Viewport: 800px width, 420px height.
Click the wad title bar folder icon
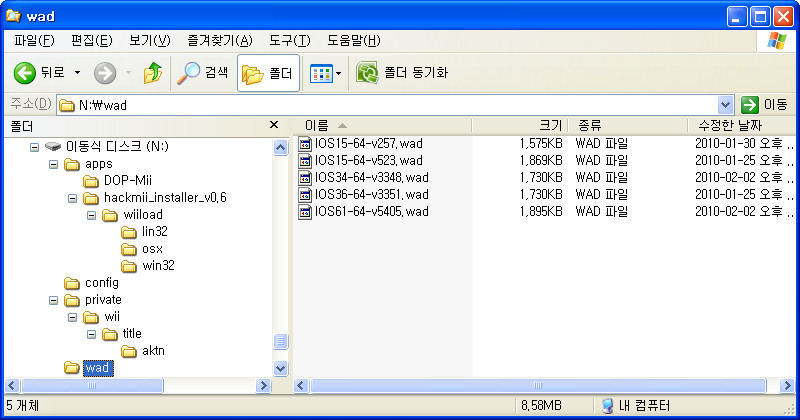[14, 16]
